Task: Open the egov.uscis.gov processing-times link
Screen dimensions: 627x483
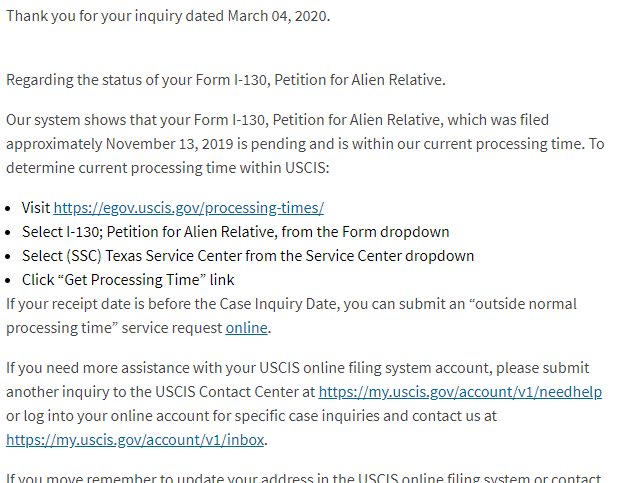Action: (x=188, y=208)
